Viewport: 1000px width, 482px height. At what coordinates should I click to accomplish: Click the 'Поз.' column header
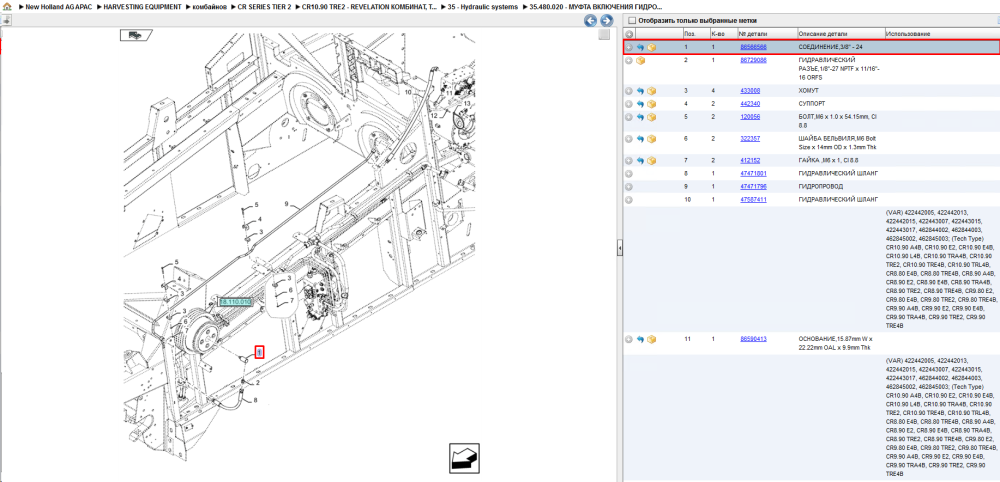[689, 34]
